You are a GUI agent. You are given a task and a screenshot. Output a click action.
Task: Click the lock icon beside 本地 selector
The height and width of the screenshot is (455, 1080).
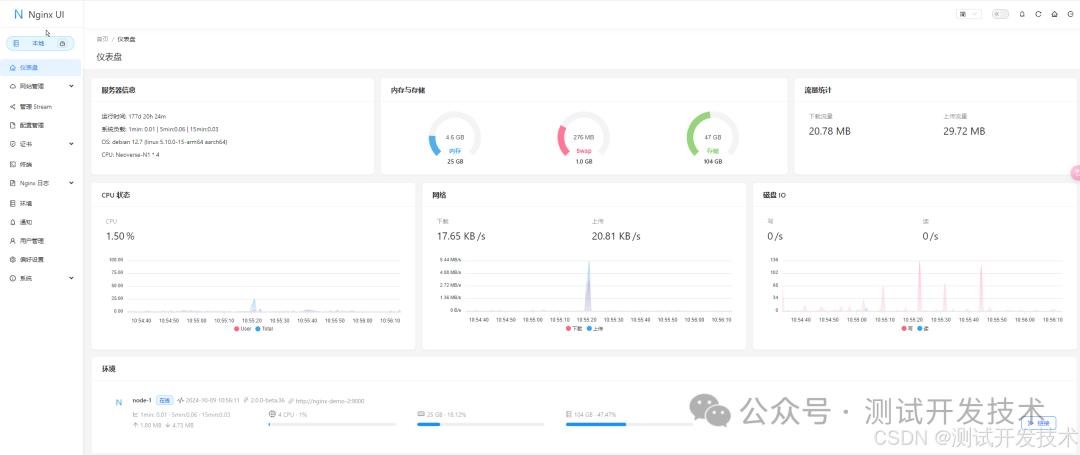pos(63,43)
